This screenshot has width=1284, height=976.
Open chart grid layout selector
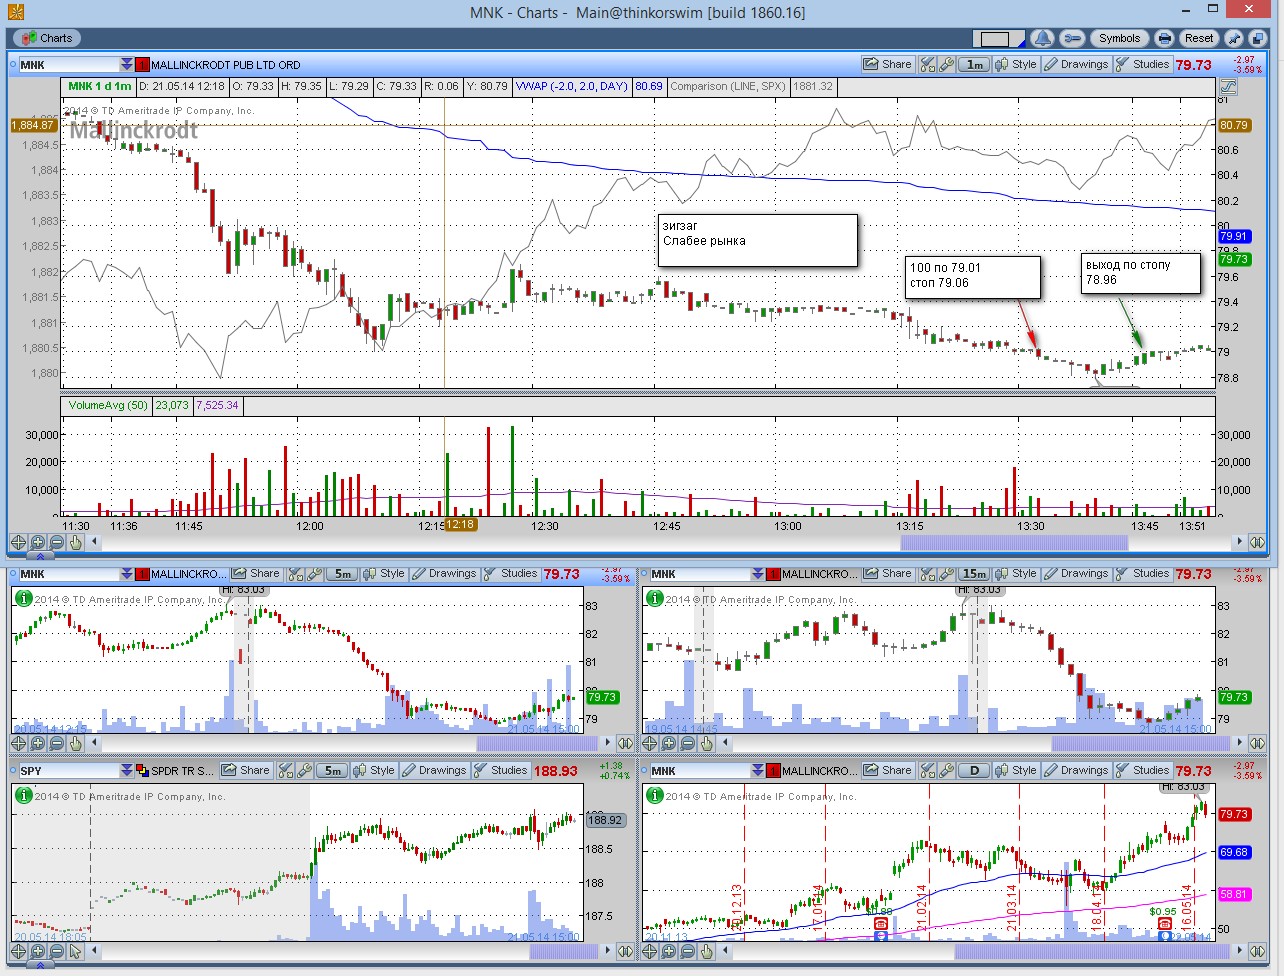(x=999, y=38)
